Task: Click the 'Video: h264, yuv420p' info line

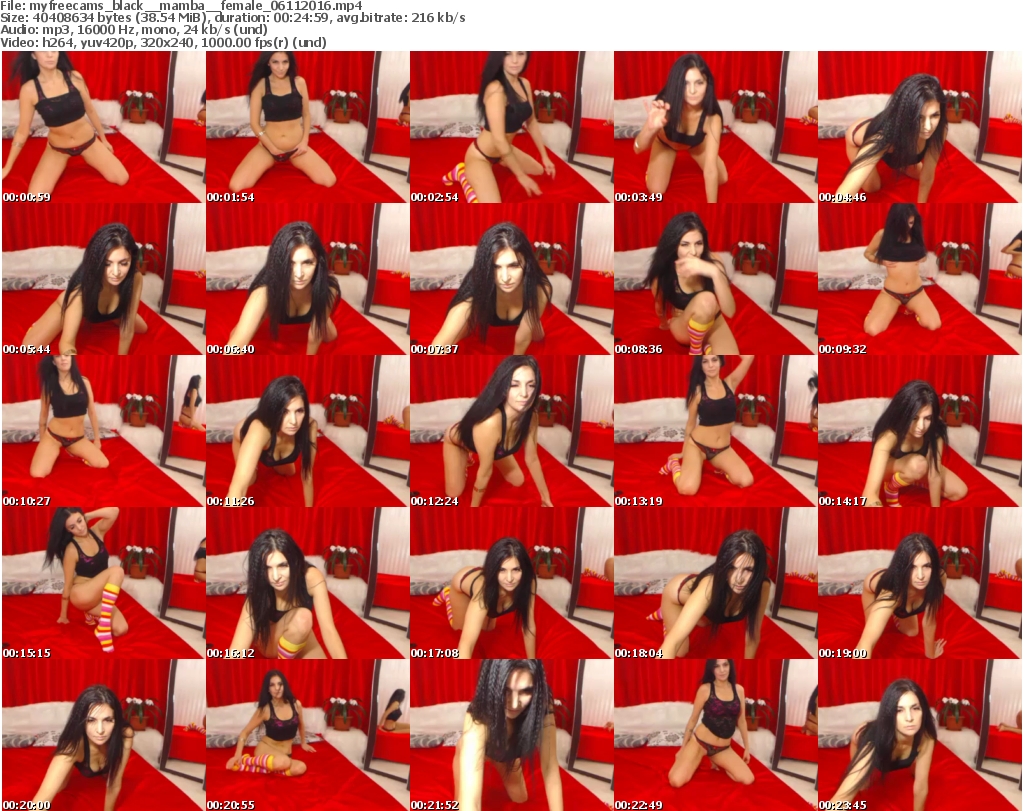Action: pos(163,42)
